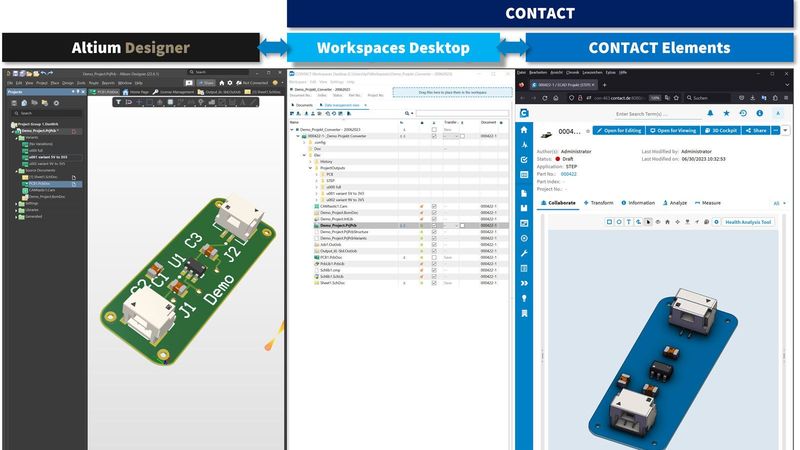The image size is (800, 450).
Task: Toggle checkbox in CAMtastic1.Cam row
Action: click(434, 206)
